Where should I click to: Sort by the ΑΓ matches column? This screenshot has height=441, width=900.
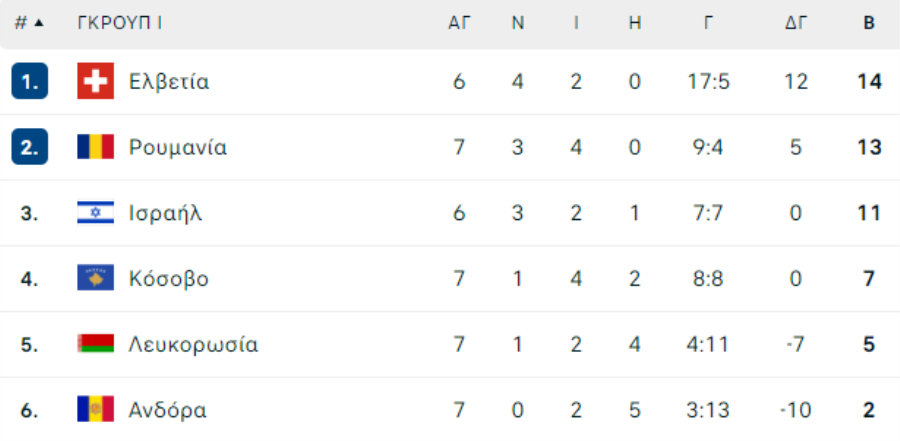(459, 23)
